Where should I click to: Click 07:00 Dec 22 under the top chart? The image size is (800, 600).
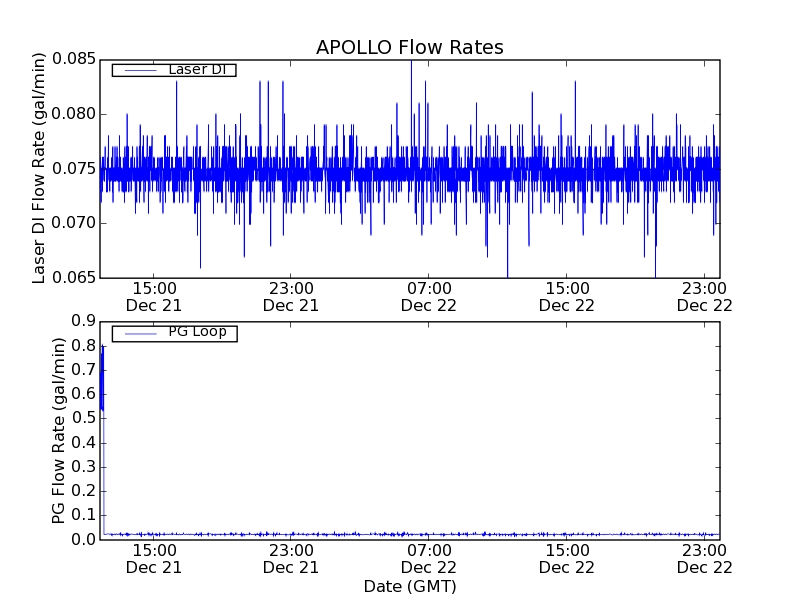pyautogui.click(x=429, y=297)
